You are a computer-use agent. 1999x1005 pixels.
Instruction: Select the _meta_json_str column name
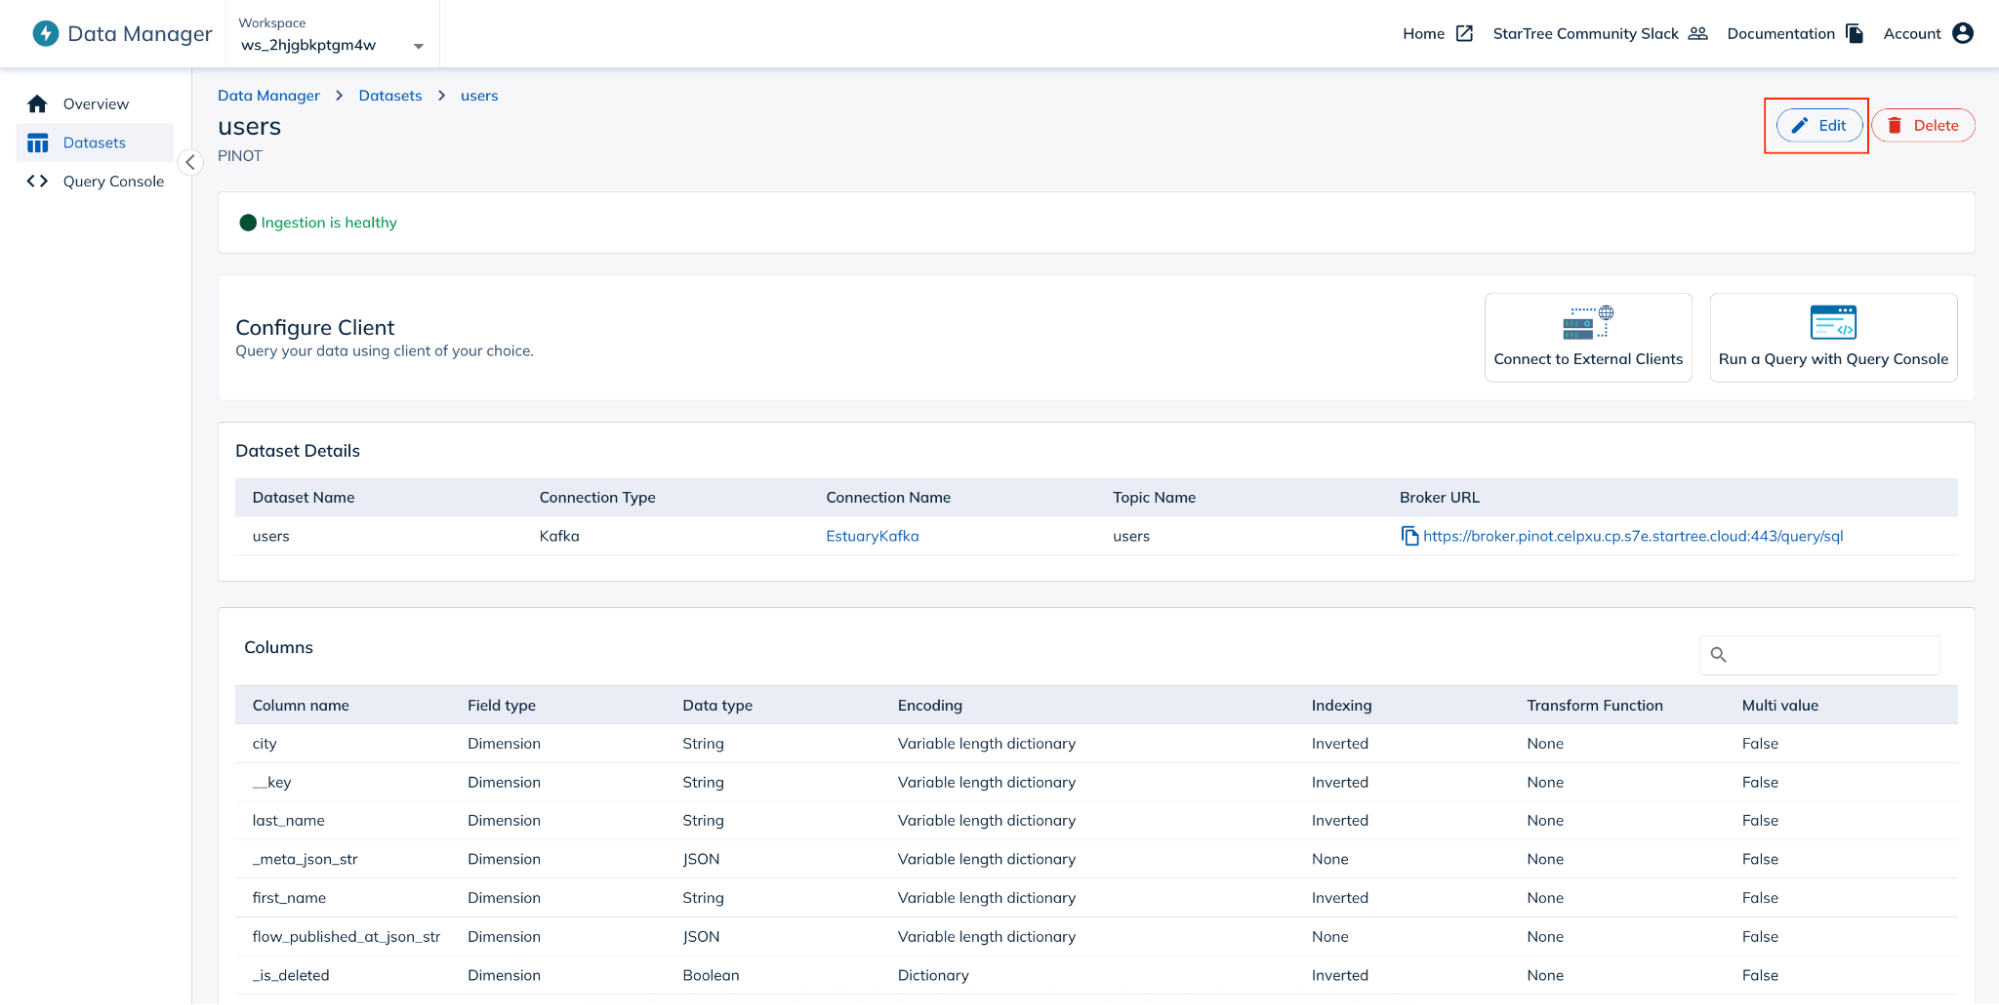(305, 859)
